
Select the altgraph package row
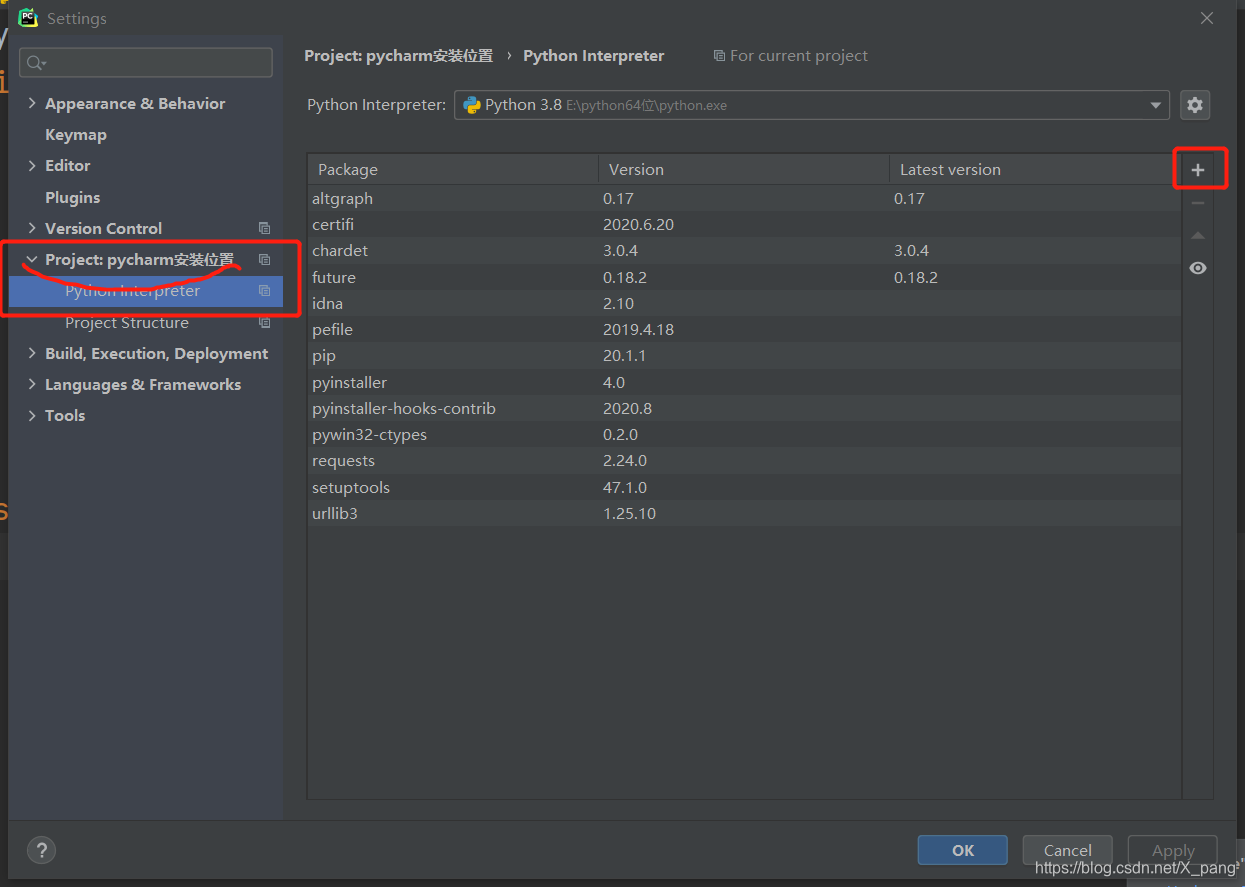(744, 198)
